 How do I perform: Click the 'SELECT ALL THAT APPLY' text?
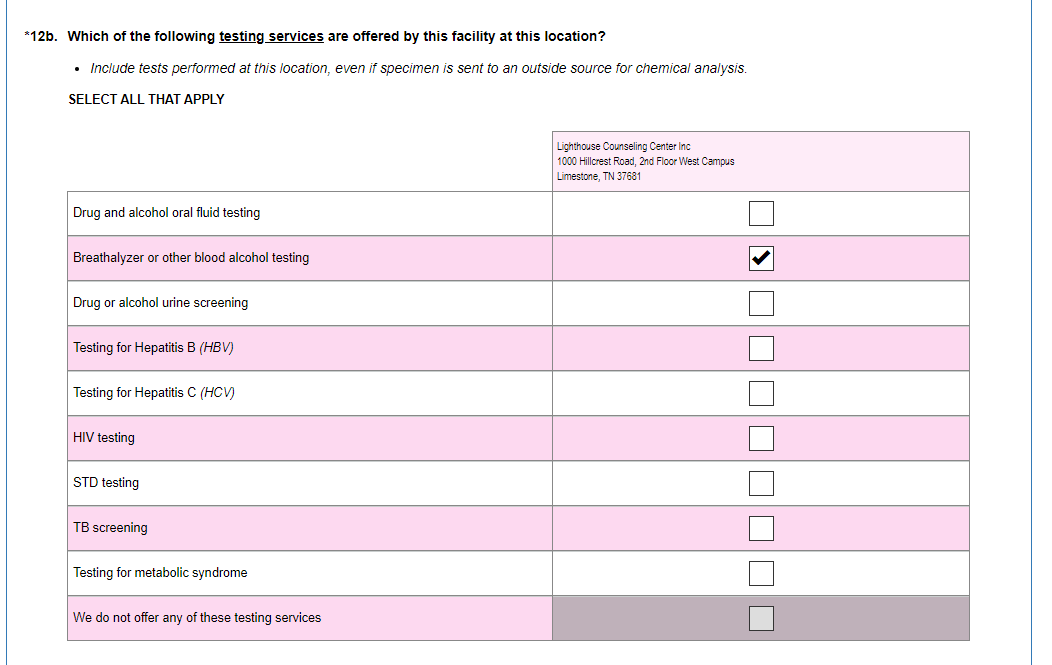[x=146, y=99]
